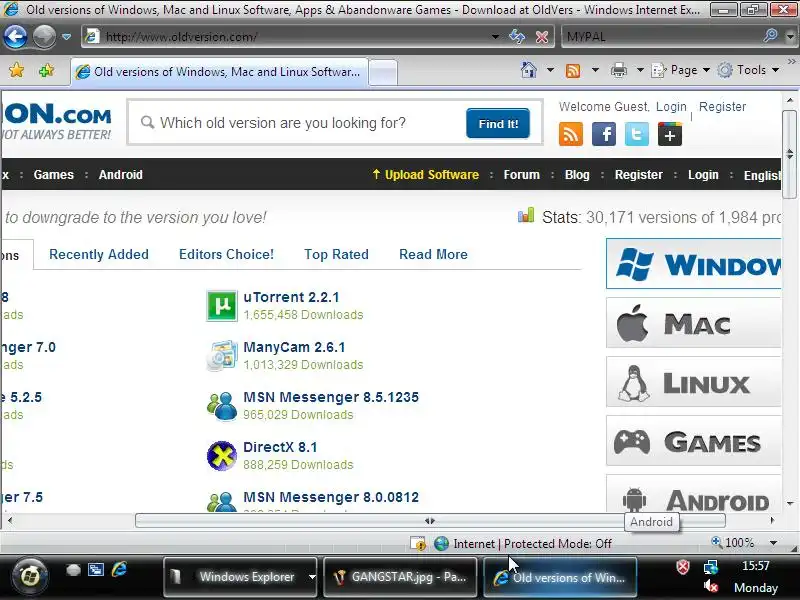Select the Mac platform banner
The width and height of the screenshot is (800, 600).
click(x=694, y=323)
